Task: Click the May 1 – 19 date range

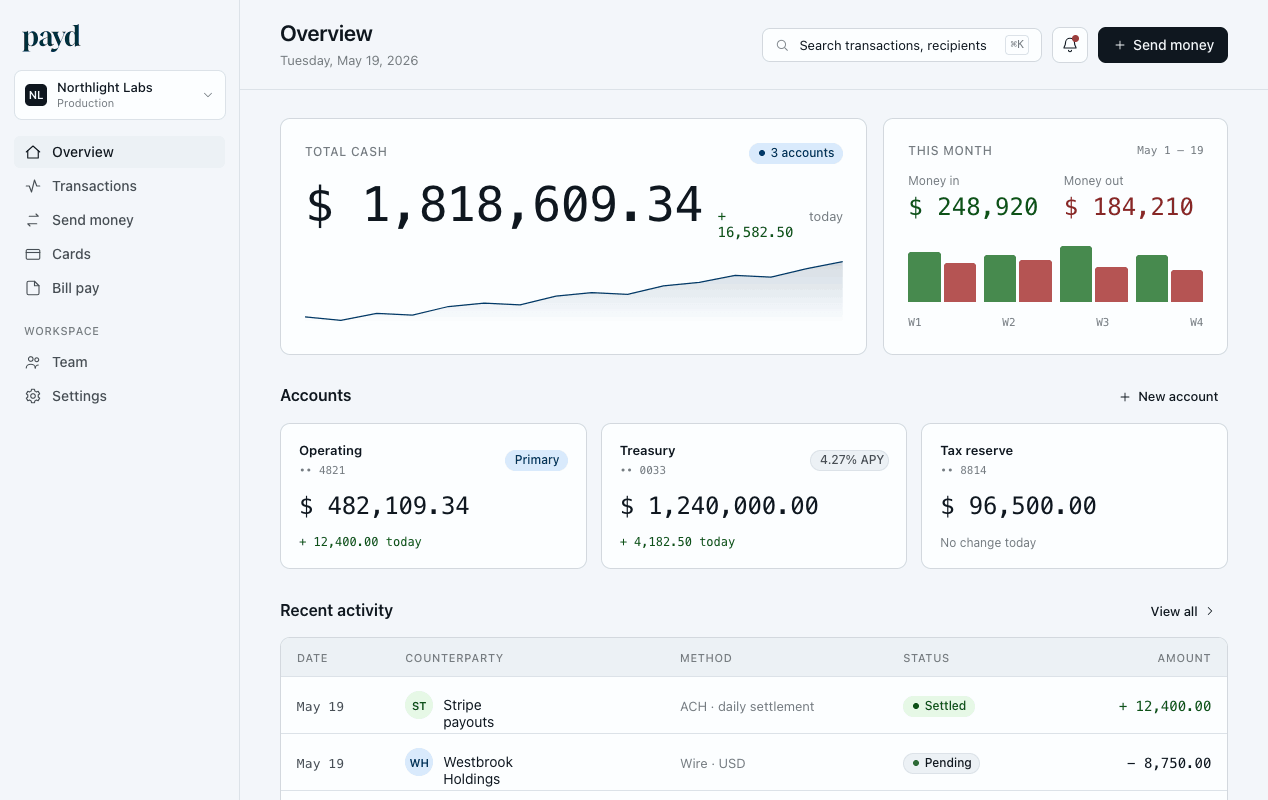Action: (1170, 151)
